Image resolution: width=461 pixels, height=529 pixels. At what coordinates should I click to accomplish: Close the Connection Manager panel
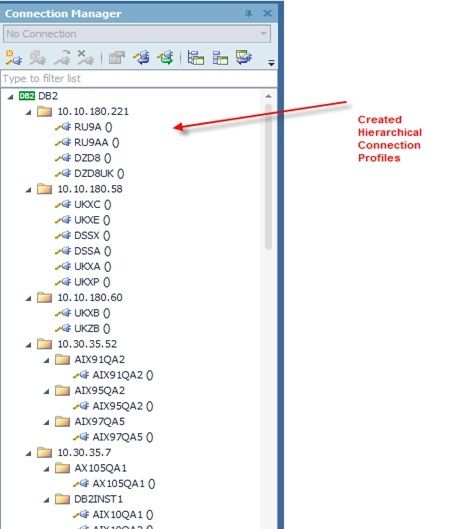tap(267, 13)
